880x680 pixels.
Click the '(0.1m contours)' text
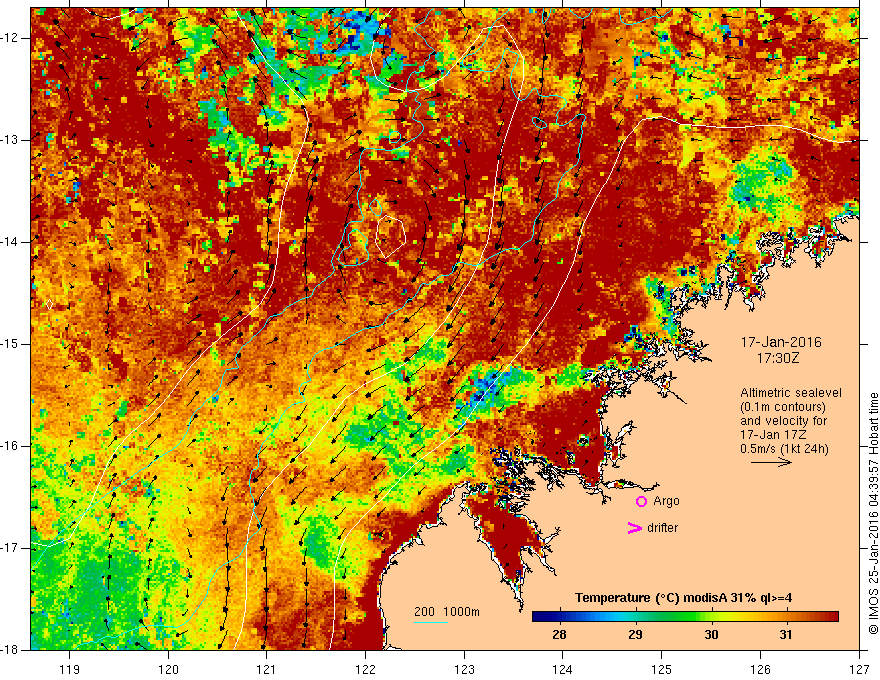click(782, 407)
